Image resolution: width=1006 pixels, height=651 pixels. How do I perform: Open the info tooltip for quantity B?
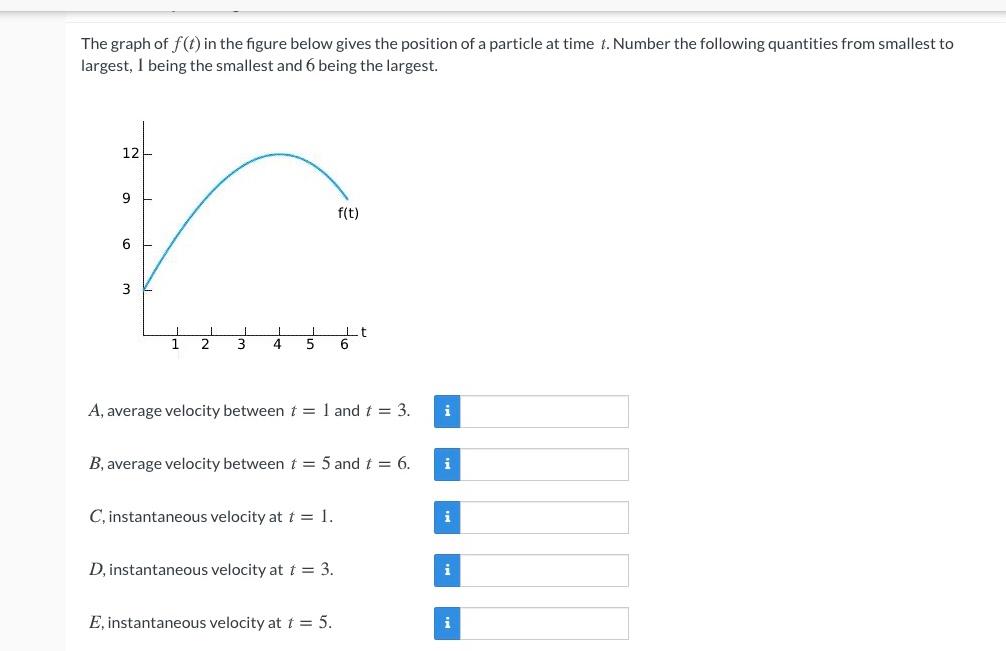(447, 464)
